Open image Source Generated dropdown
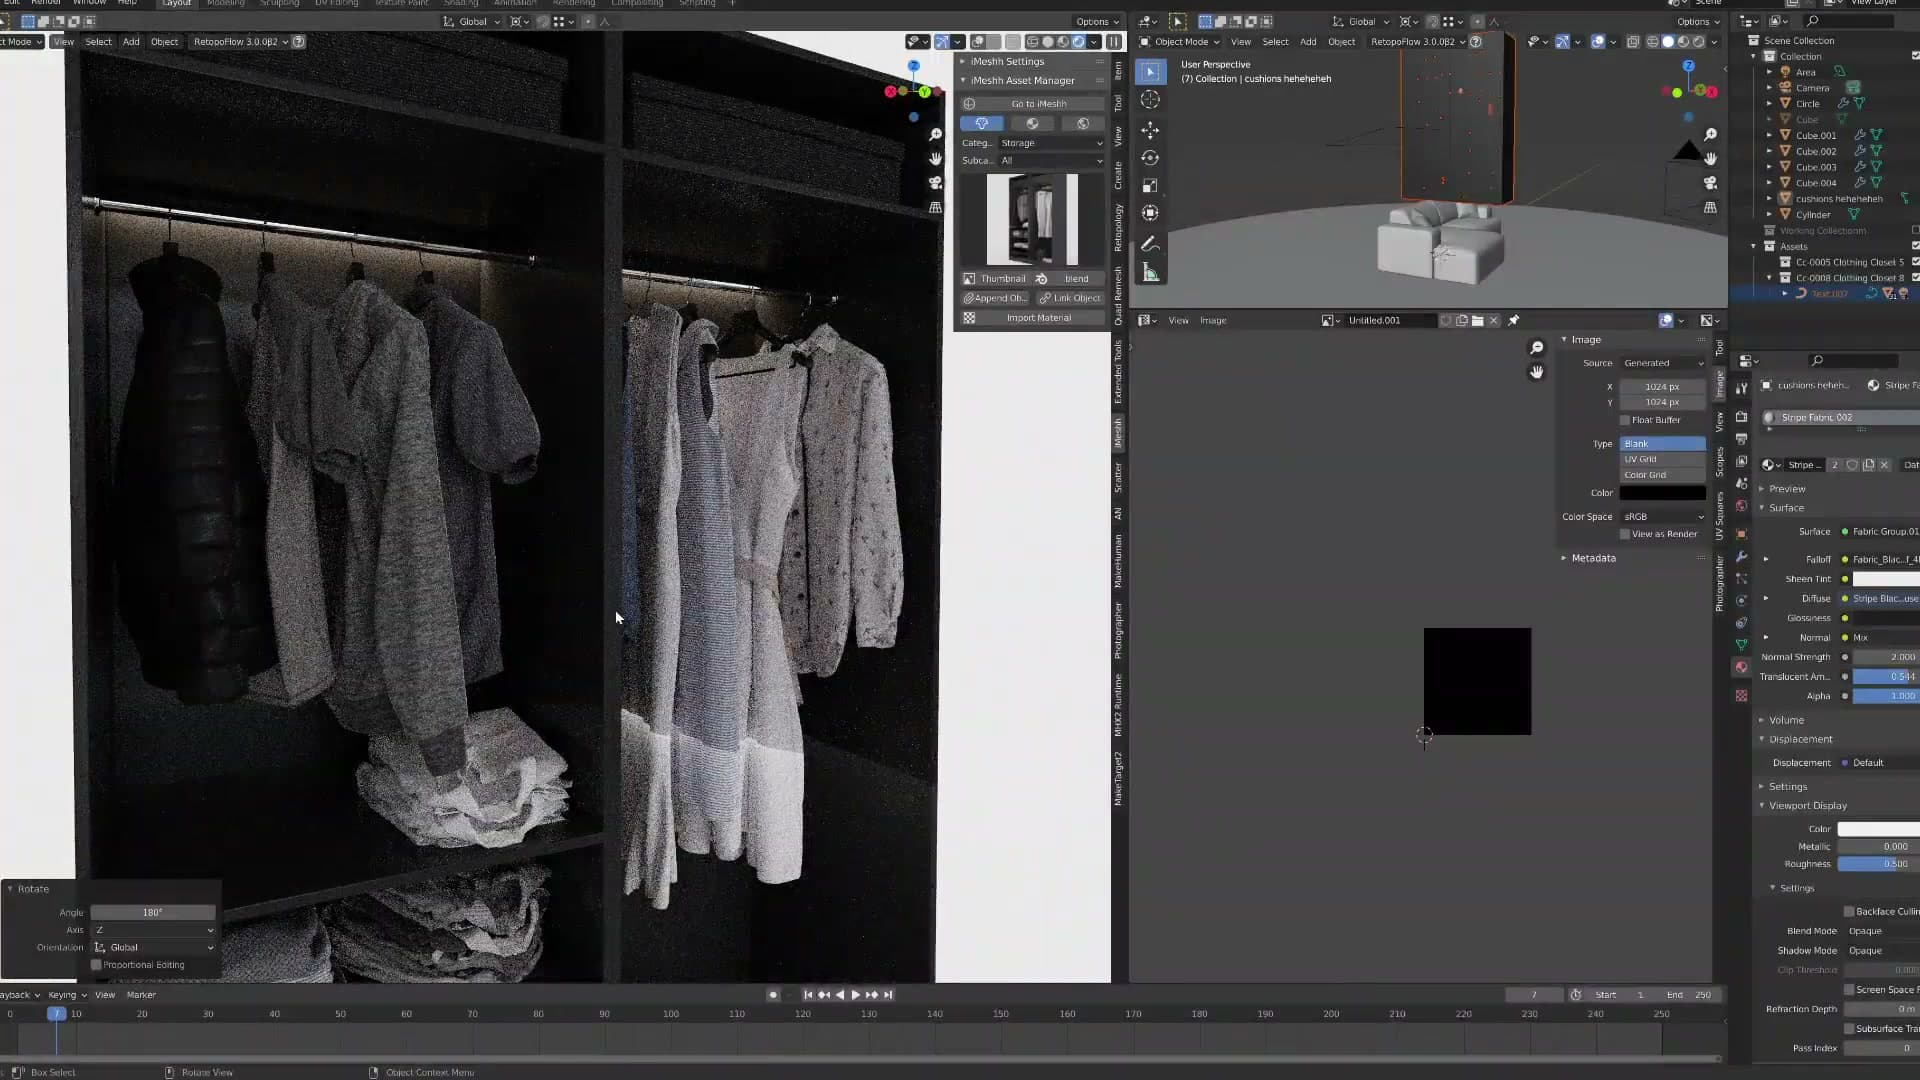The height and width of the screenshot is (1080, 1920). coord(1663,363)
